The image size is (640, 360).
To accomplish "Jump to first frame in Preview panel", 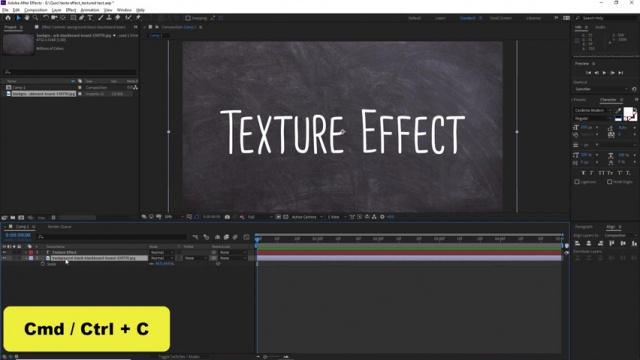I will click(x=588, y=73).
